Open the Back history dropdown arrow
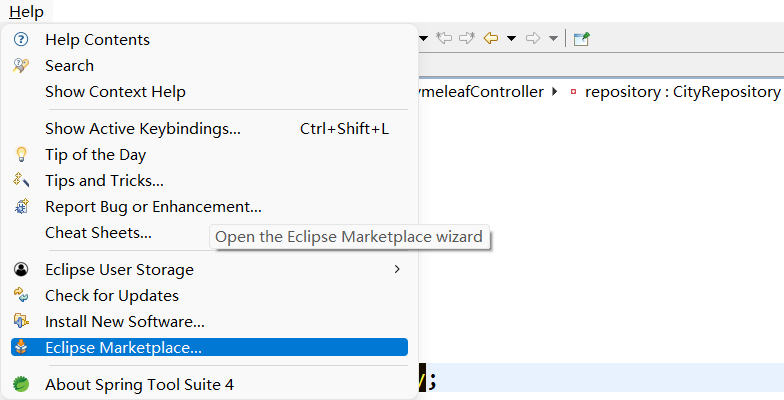This screenshot has width=784, height=400. [511, 38]
